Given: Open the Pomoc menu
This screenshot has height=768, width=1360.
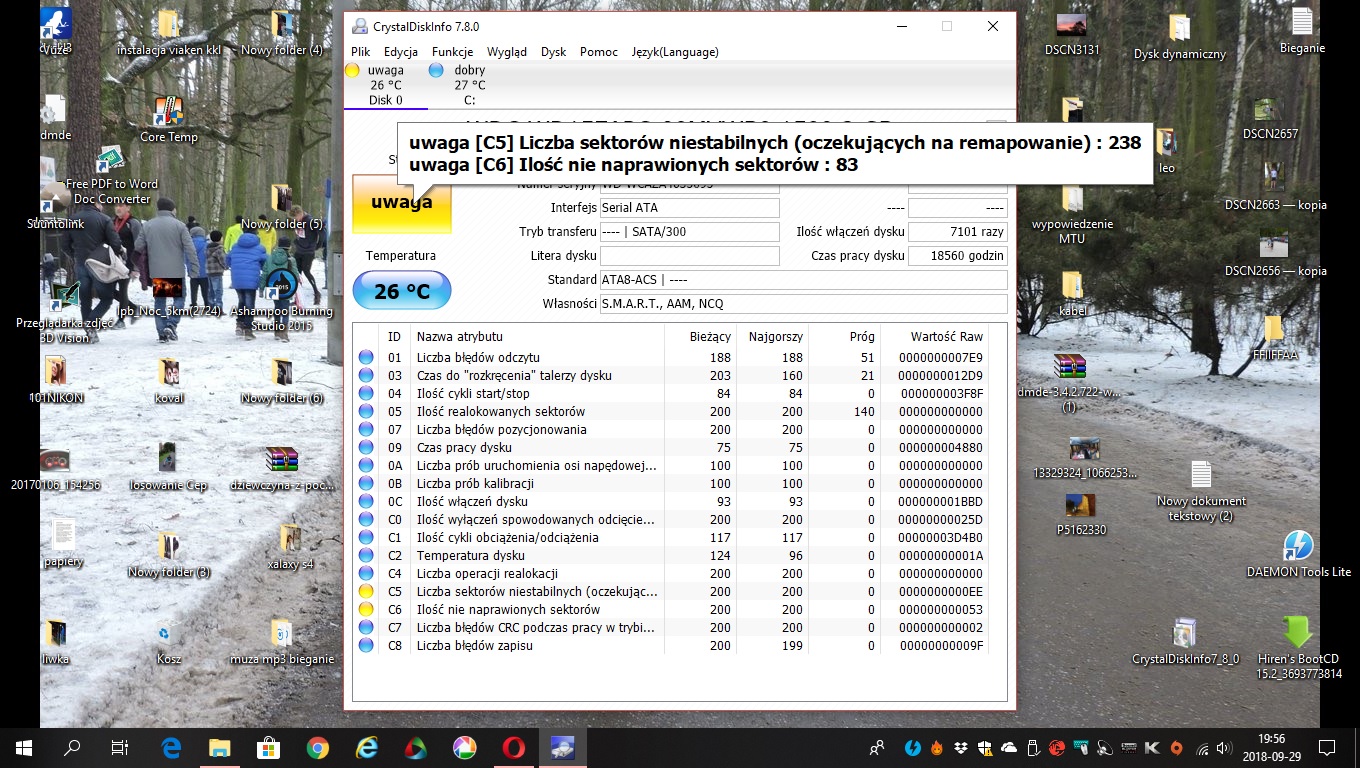Looking at the screenshot, I should (599, 52).
